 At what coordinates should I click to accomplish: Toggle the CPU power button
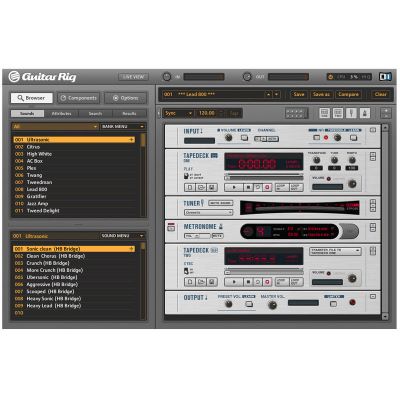[x=331, y=77]
